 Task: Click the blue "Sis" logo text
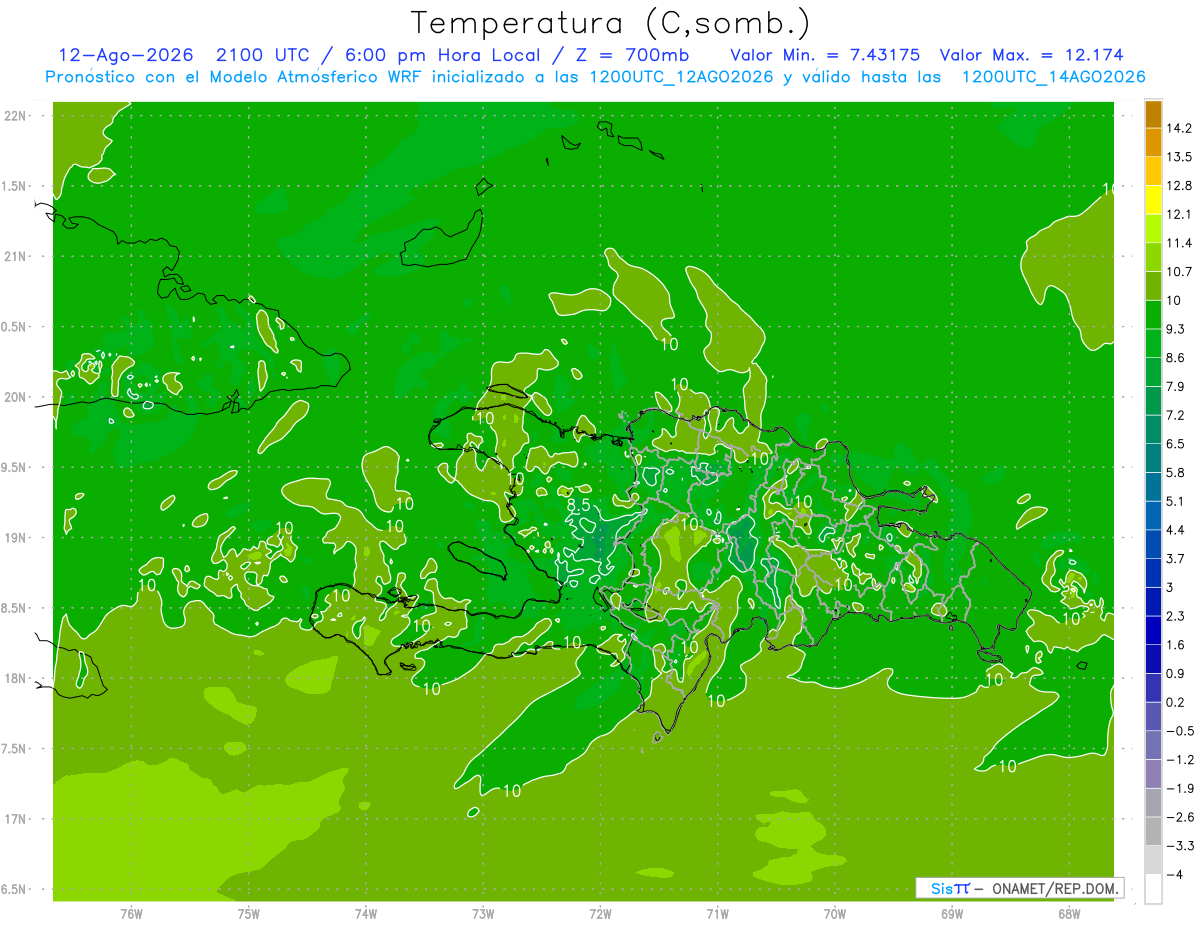[941, 888]
